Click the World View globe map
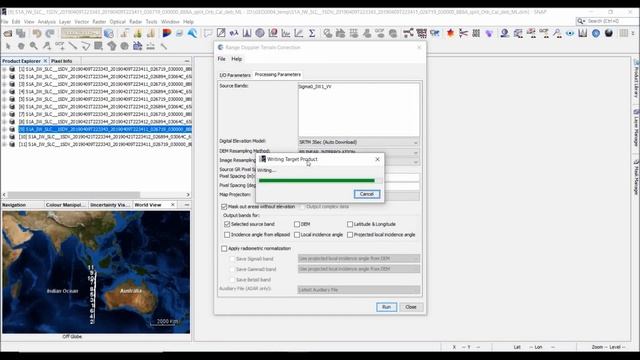 96,272
